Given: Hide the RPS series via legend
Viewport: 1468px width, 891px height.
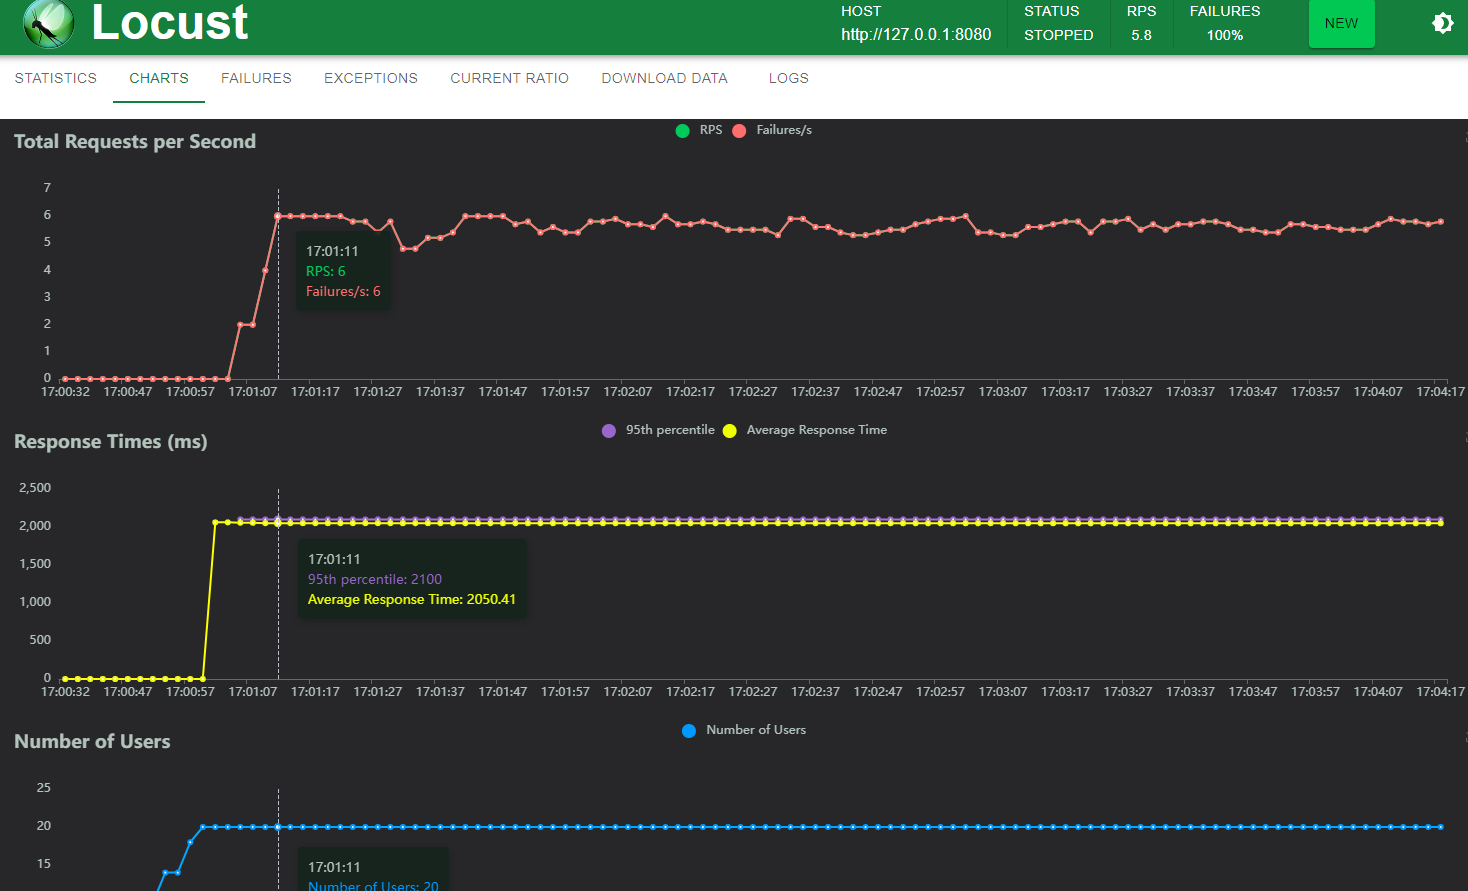Looking at the screenshot, I should tap(699, 130).
